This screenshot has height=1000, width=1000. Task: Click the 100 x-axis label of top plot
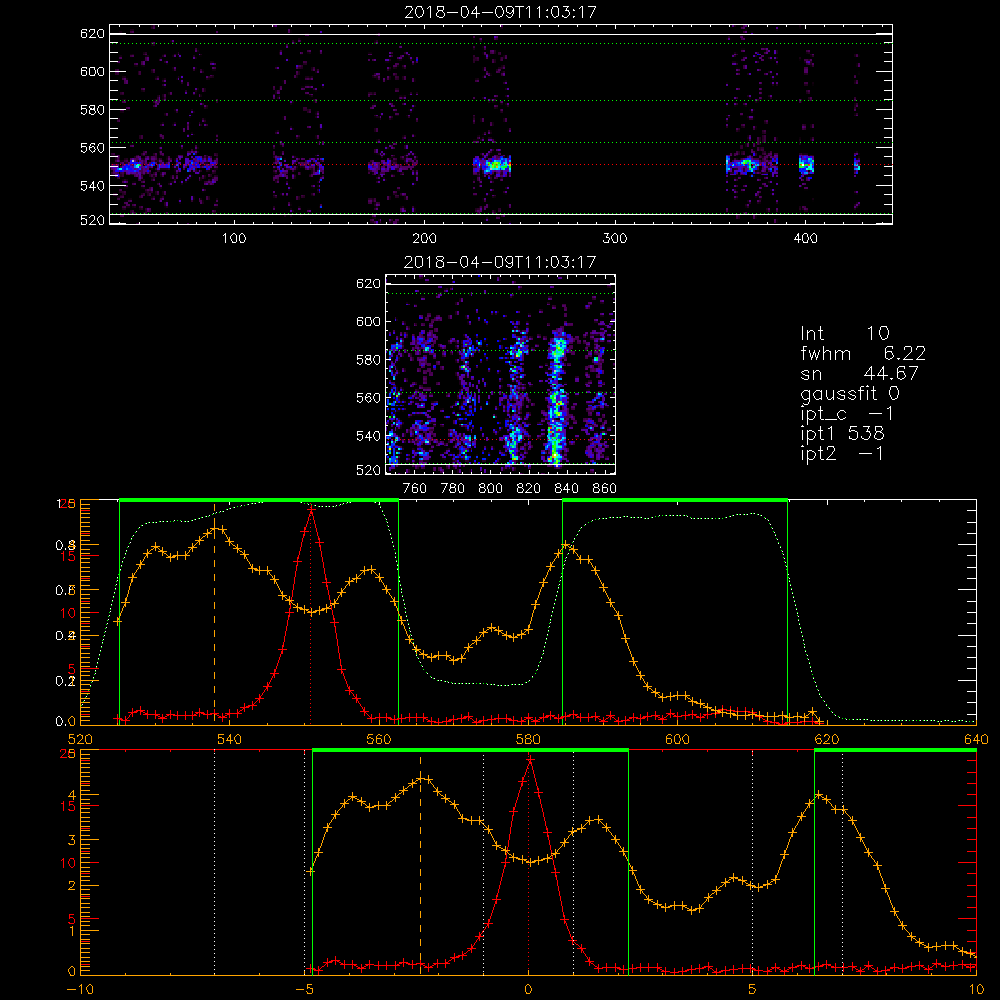(234, 239)
